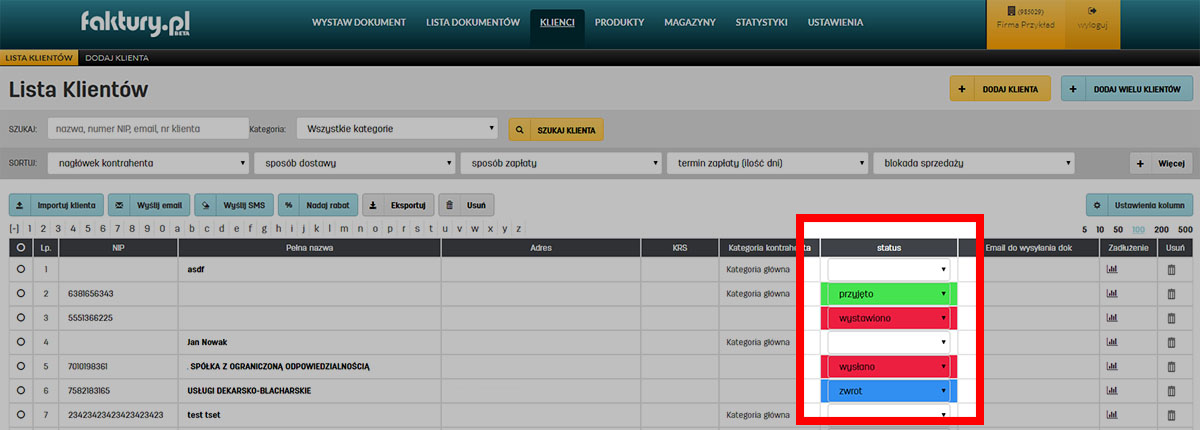Open the Wszystkie kategorie dropdown
Image resolution: width=1200 pixels, height=430 pixels.
click(x=396, y=129)
